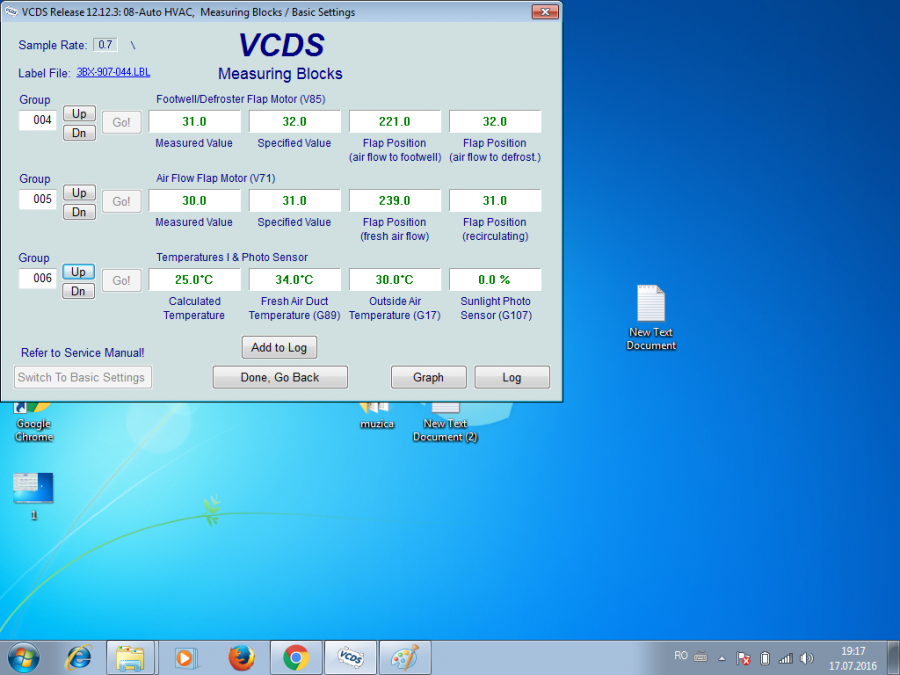Screen dimensions: 900x675
Task: Click the volume speaker tray icon
Action: tap(806, 658)
